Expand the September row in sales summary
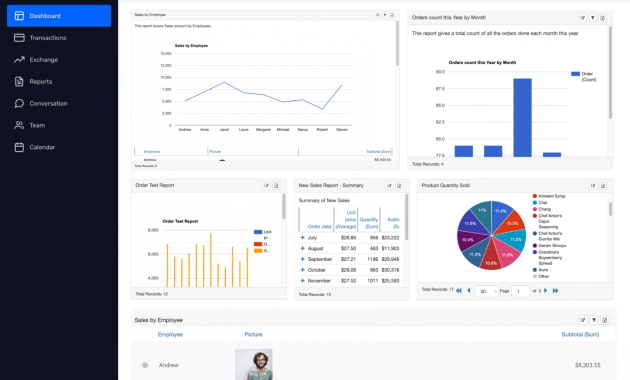This screenshot has width=630, height=380. (303, 259)
